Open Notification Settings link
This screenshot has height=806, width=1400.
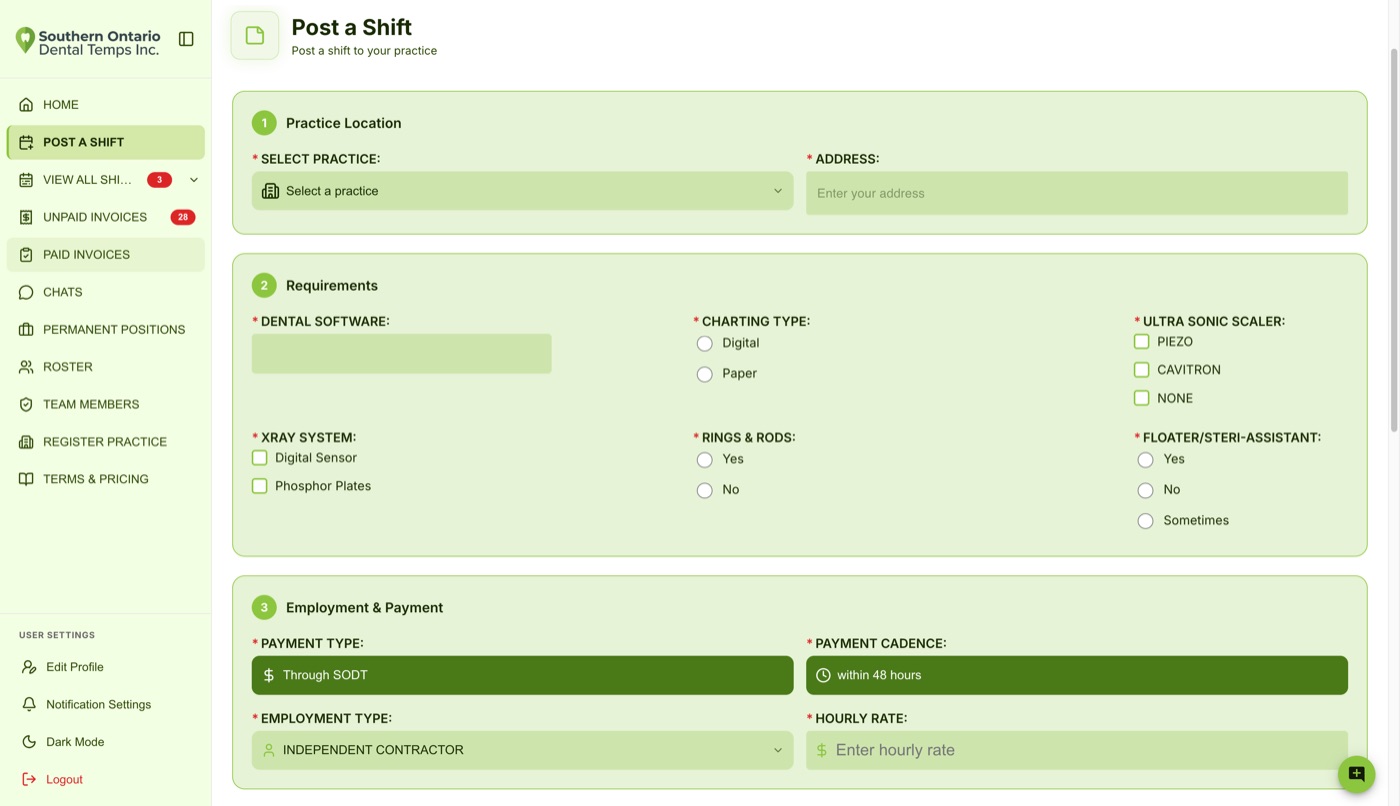tap(98, 704)
